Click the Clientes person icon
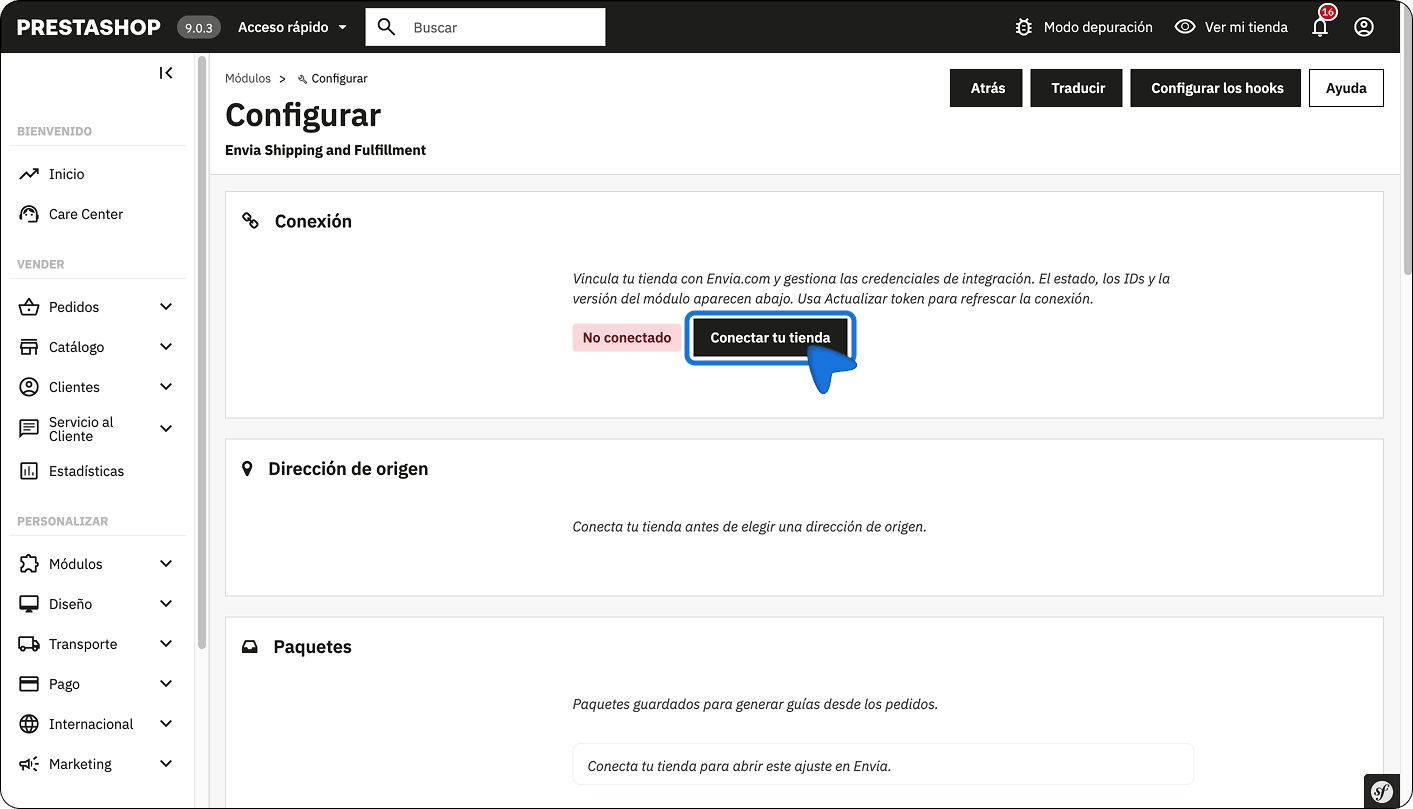 coord(29,387)
